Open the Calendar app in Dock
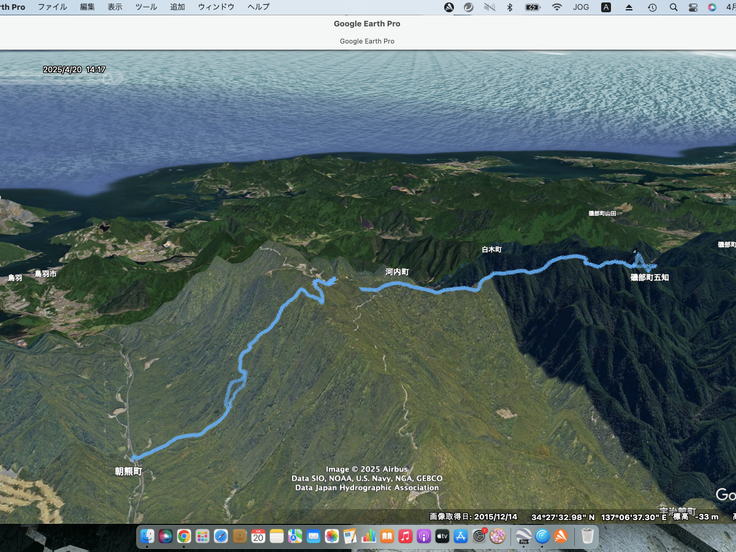736x552 pixels. click(258, 536)
